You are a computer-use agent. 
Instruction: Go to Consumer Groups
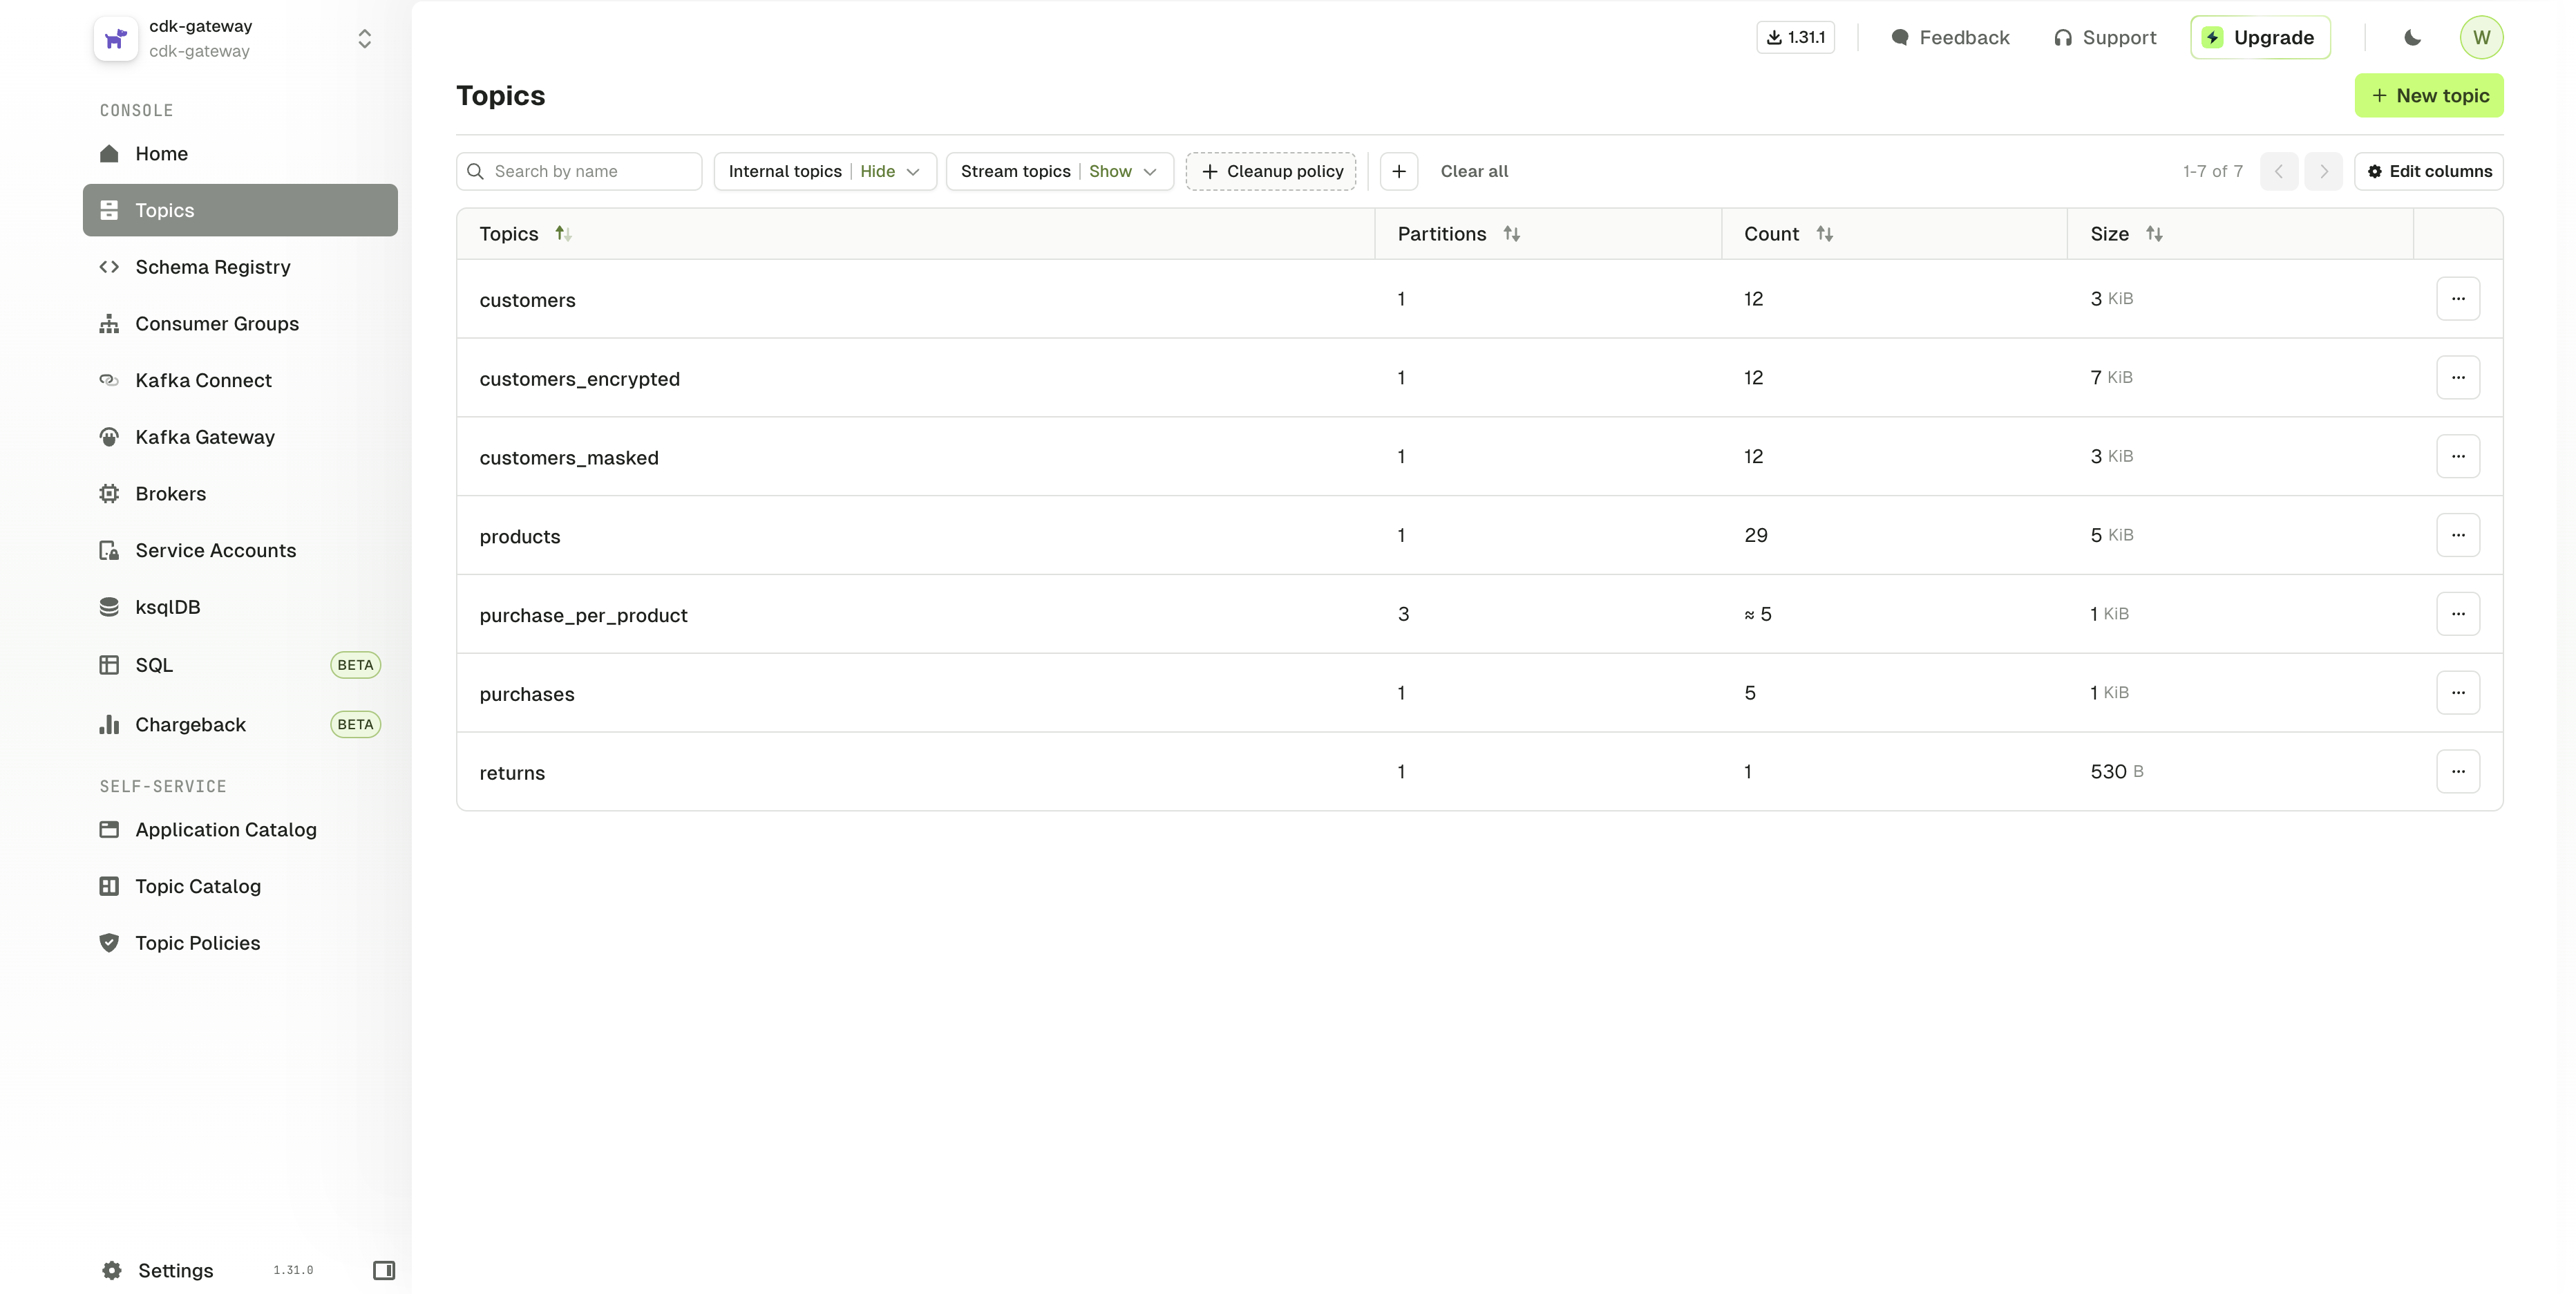point(216,324)
